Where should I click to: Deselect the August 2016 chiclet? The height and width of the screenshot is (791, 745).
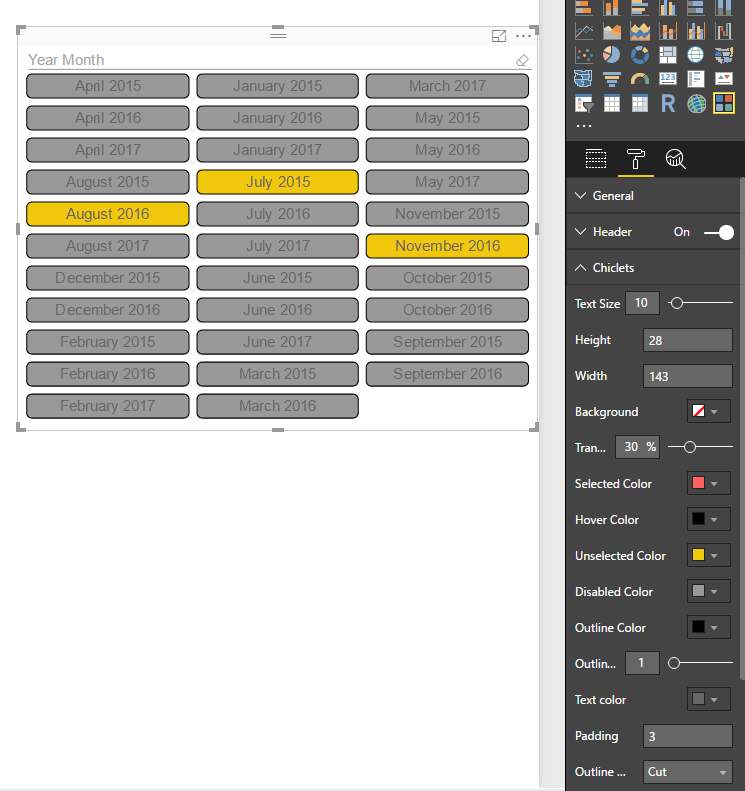click(x=108, y=214)
